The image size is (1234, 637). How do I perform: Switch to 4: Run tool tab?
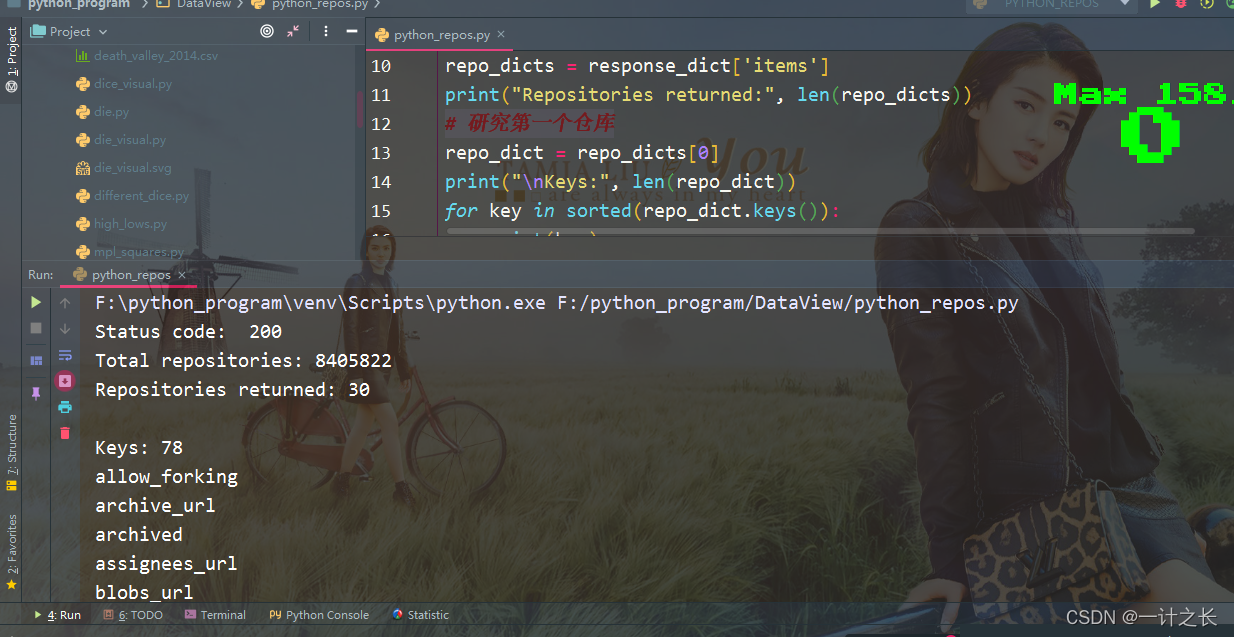(x=58, y=615)
